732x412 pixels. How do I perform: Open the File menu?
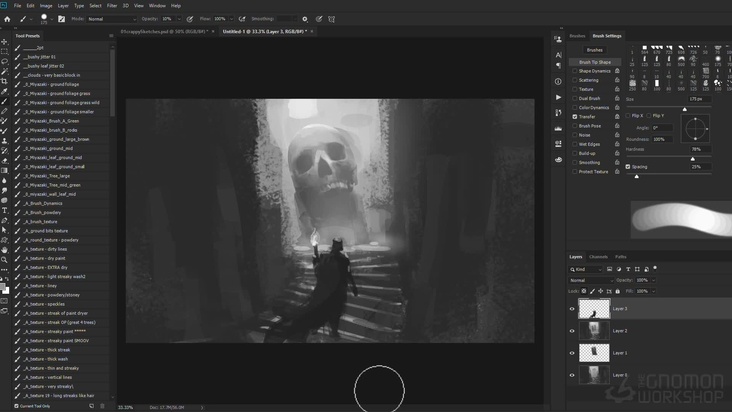click(17, 6)
